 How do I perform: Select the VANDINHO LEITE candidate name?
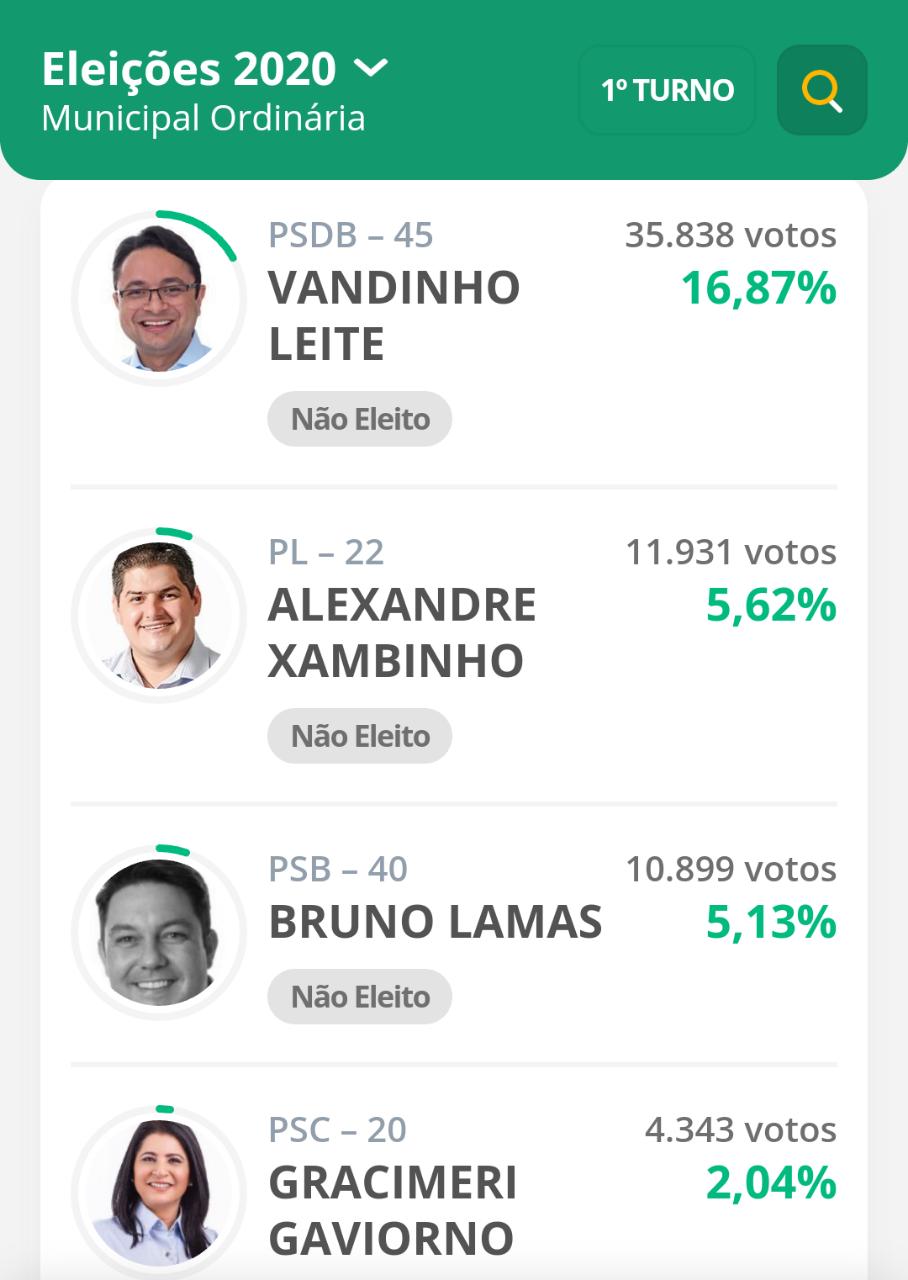(394, 316)
